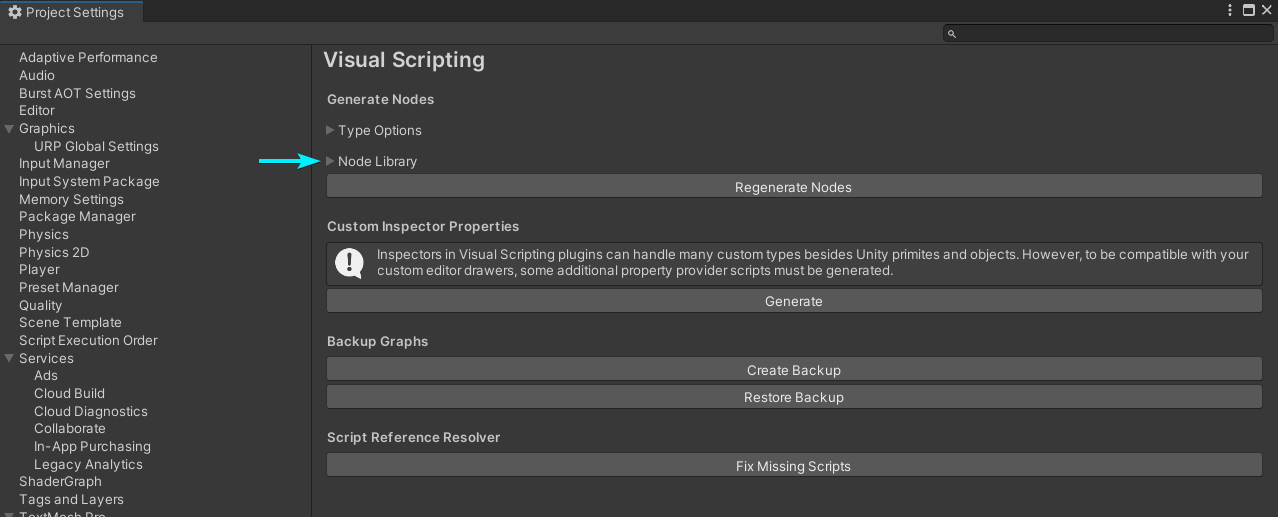This screenshot has height=517, width=1278.
Task: Collapse the Graphics tree section
Action: point(9,128)
